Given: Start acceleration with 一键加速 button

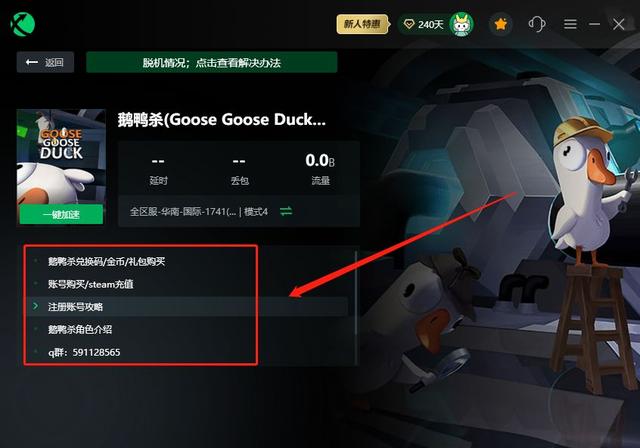Looking at the screenshot, I should [61, 214].
